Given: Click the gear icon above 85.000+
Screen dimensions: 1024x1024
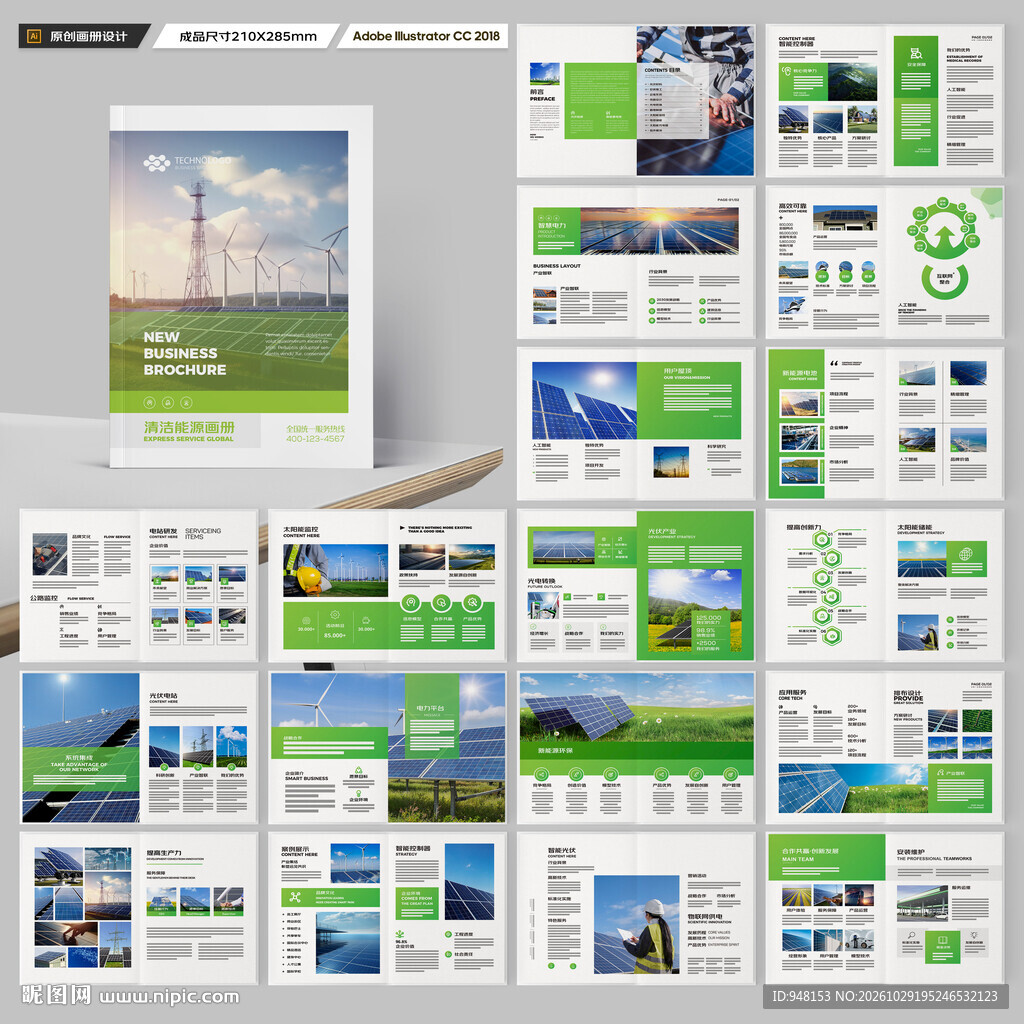Looking at the screenshot, I should click(x=334, y=615).
